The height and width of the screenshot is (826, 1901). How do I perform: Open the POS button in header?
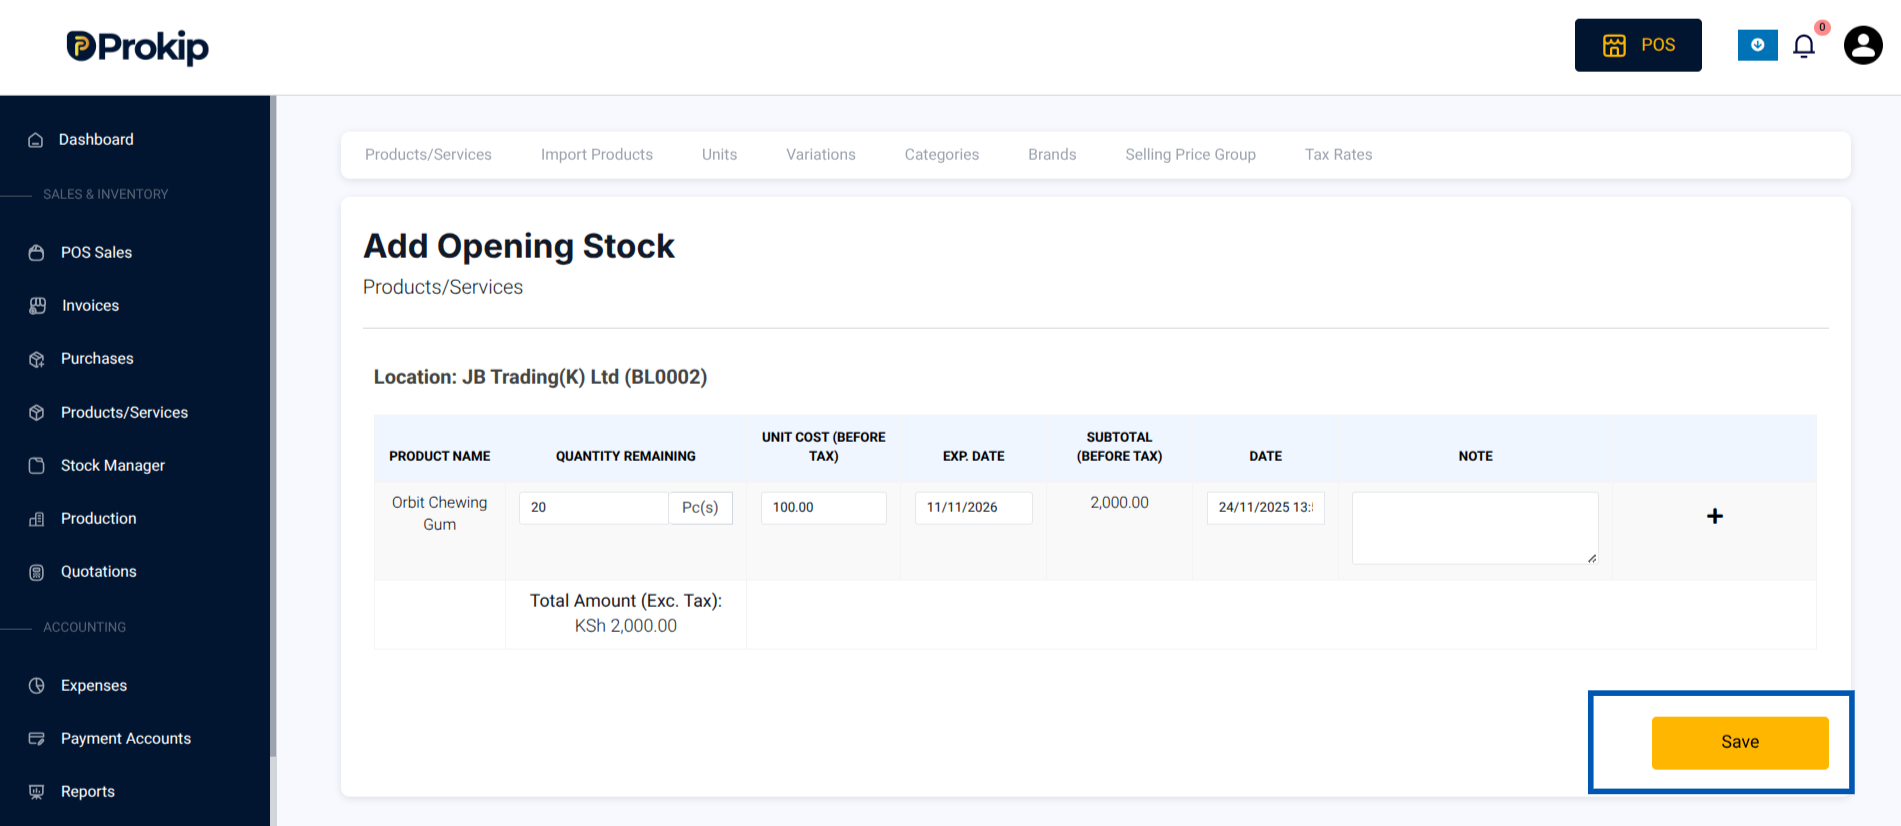(1638, 45)
